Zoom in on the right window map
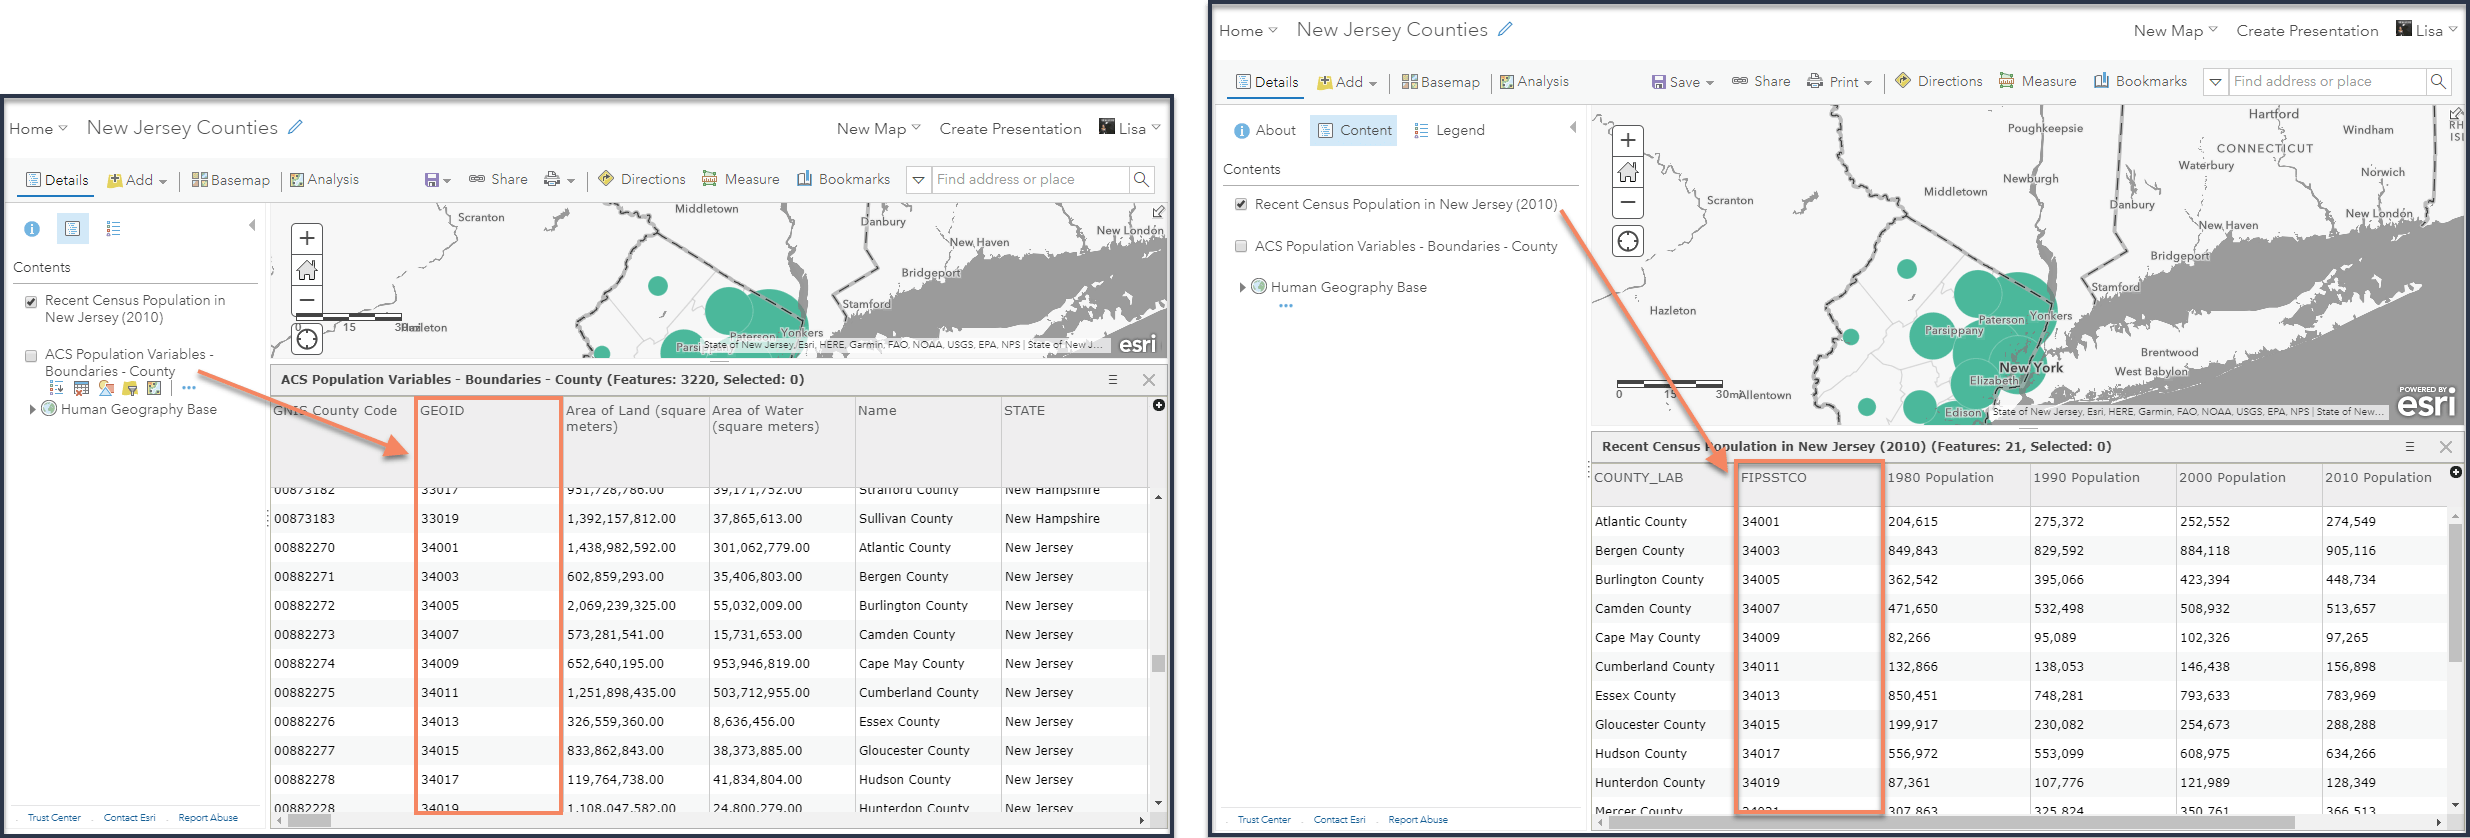The height and width of the screenshot is (838, 2470). click(x=1628, y=140)
